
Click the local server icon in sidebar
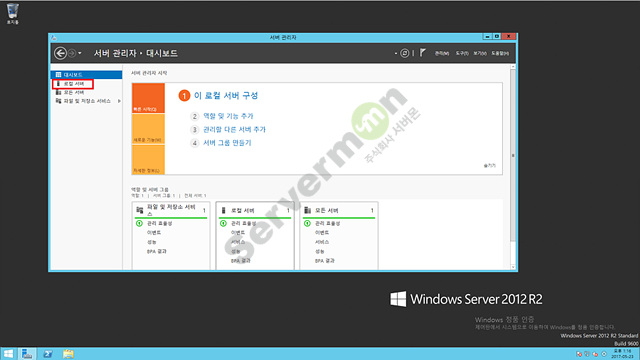(x=58, y=84)
